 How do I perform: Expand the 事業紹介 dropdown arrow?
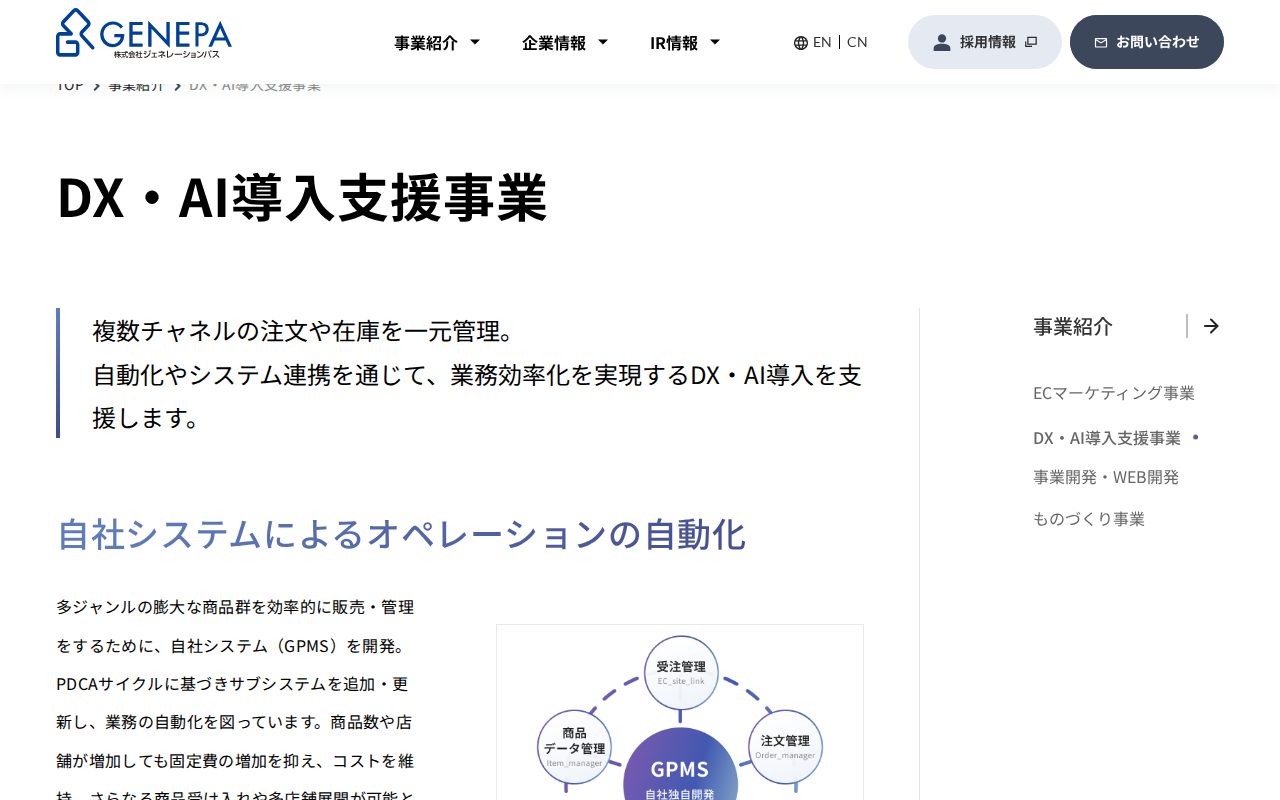click(475, 42)
